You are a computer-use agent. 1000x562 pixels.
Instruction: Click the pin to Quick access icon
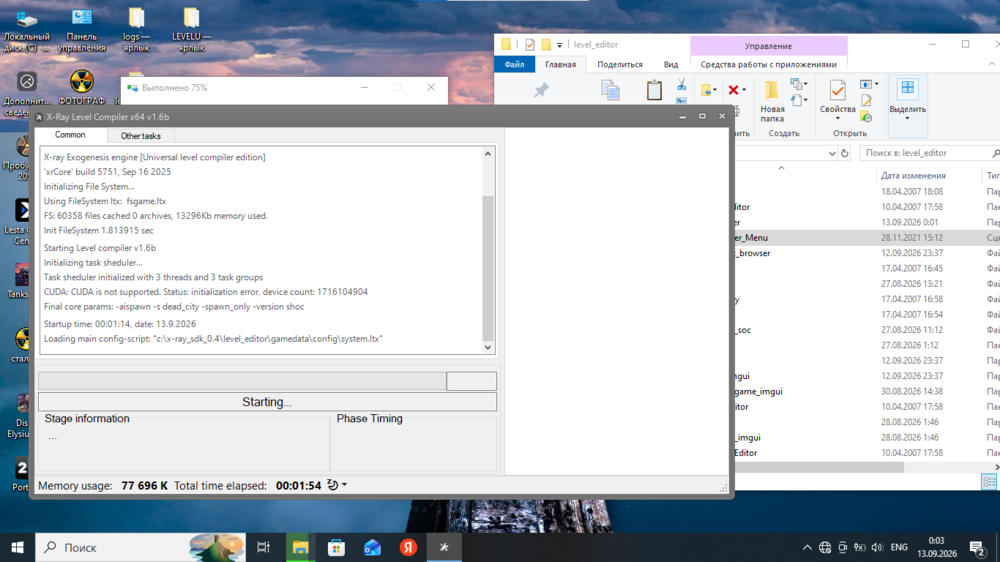(x=541, y=91)
